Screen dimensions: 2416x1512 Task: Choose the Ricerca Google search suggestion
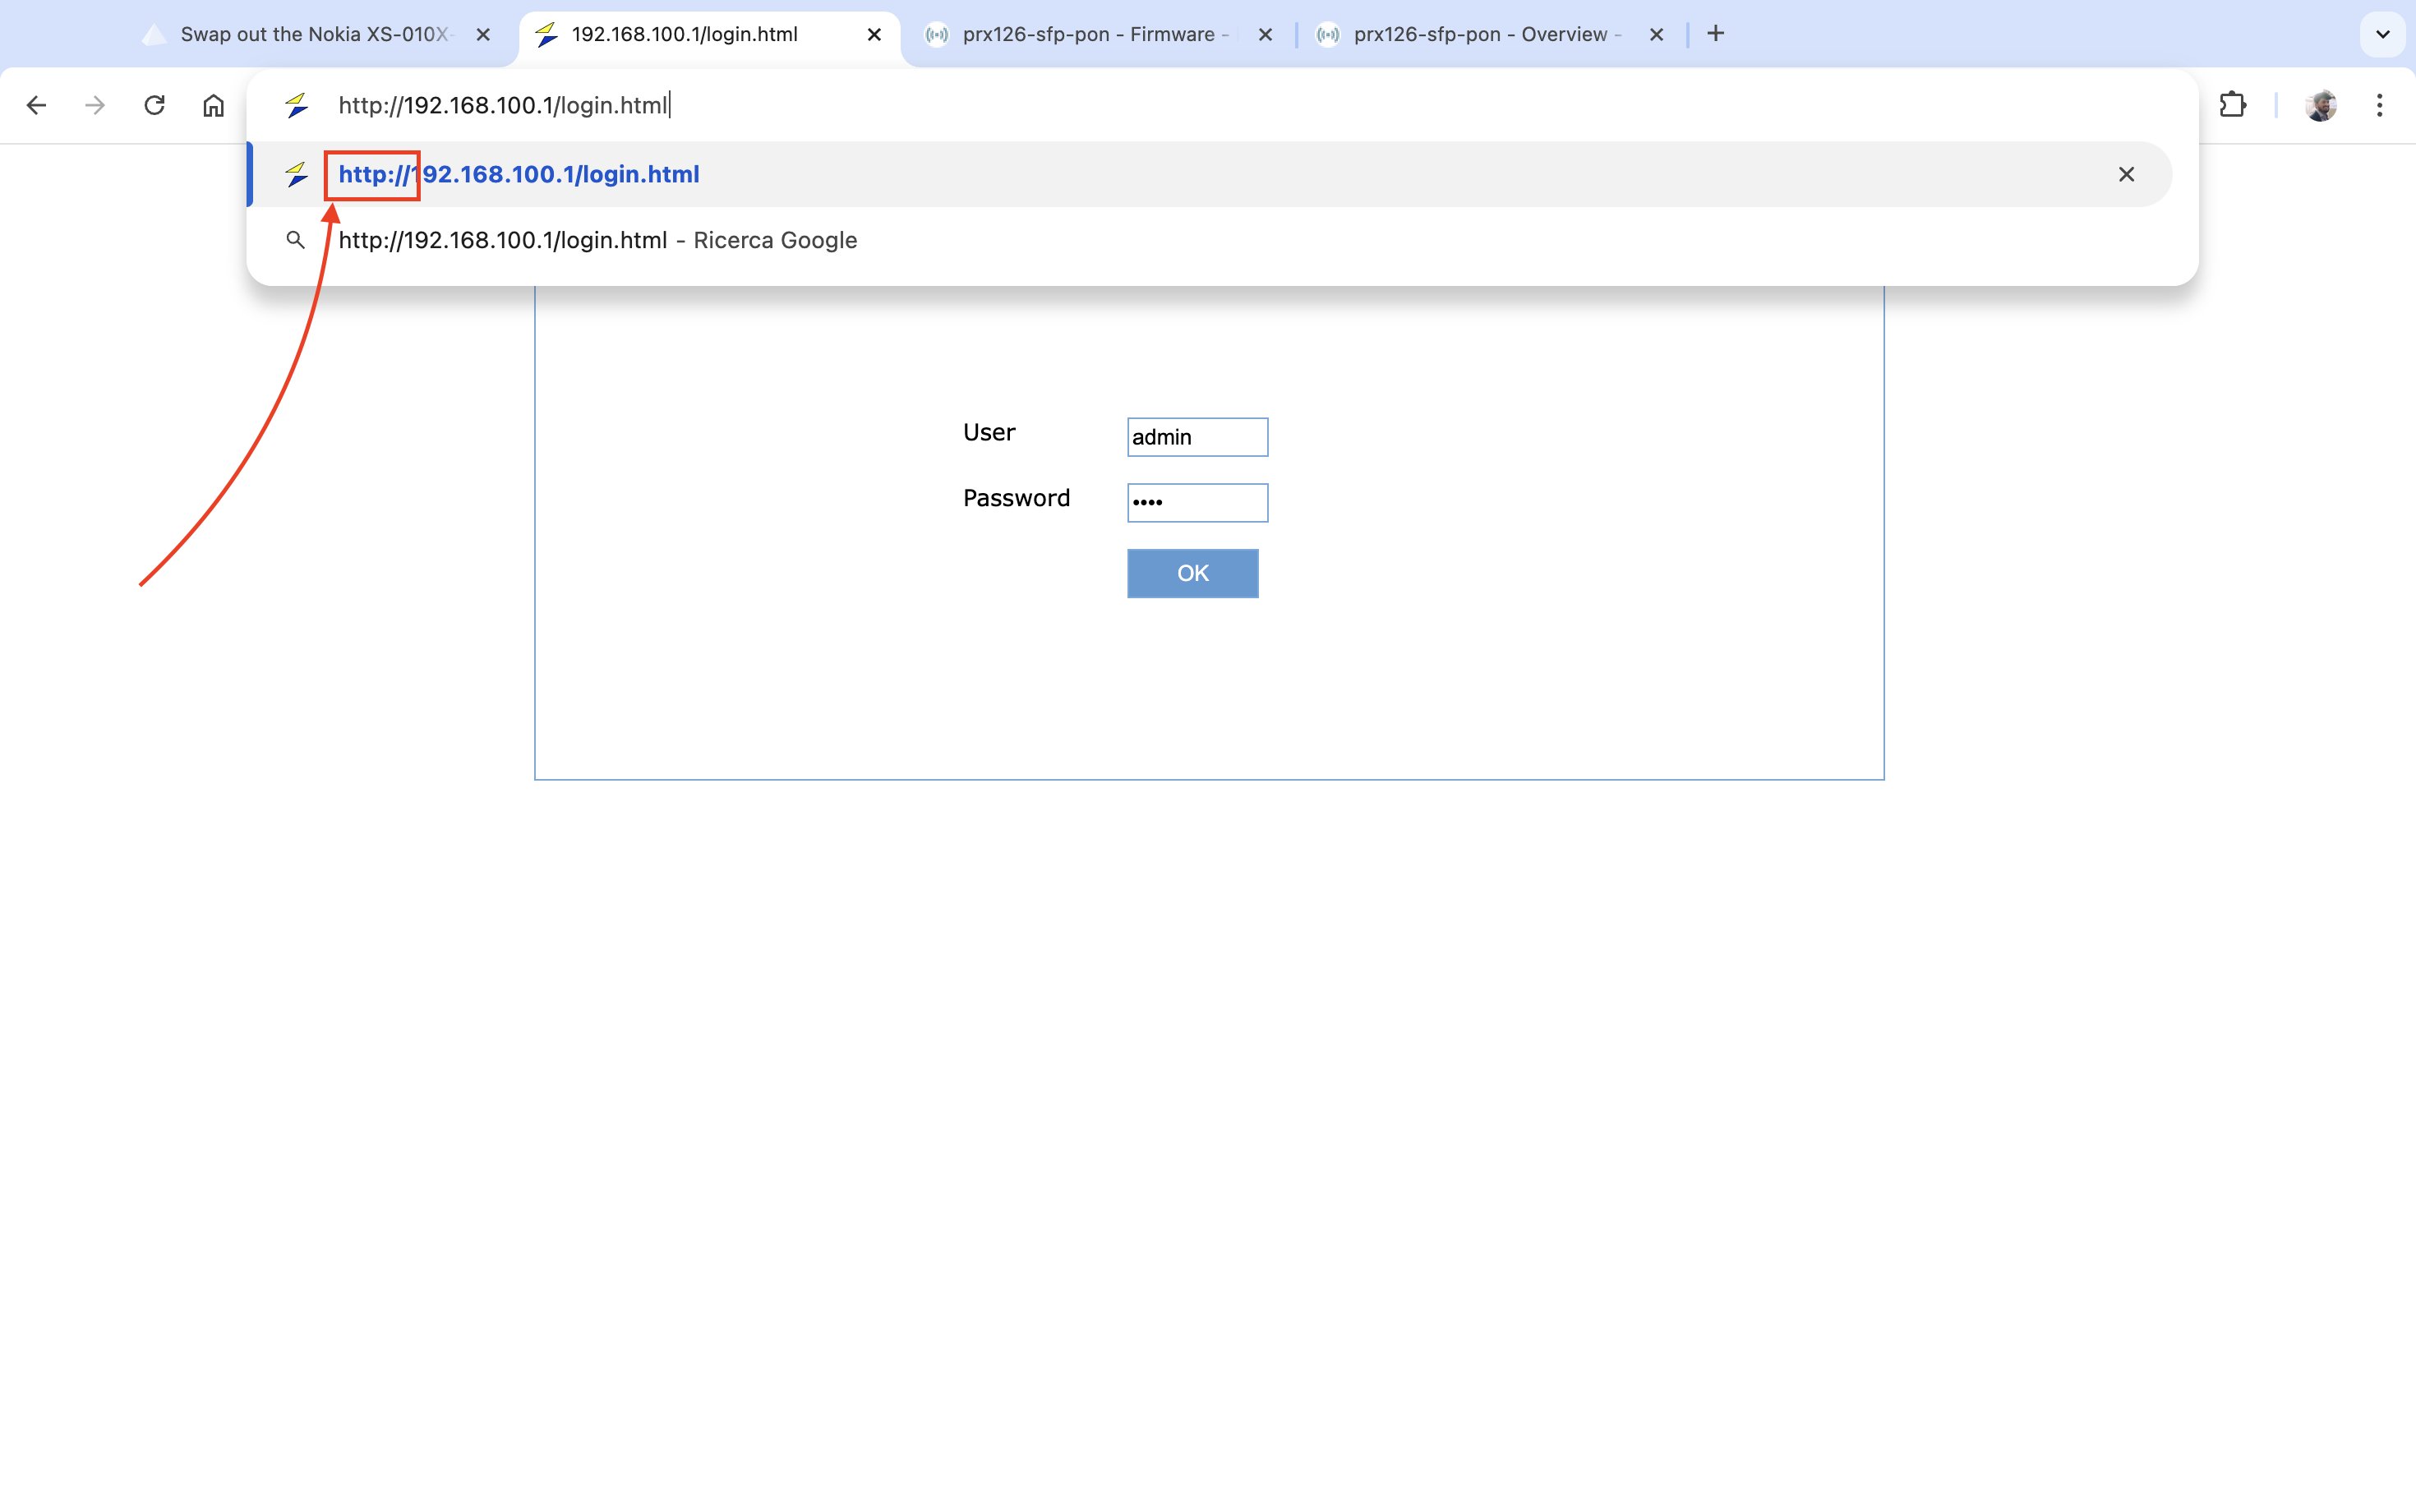[x=597, y=241]
